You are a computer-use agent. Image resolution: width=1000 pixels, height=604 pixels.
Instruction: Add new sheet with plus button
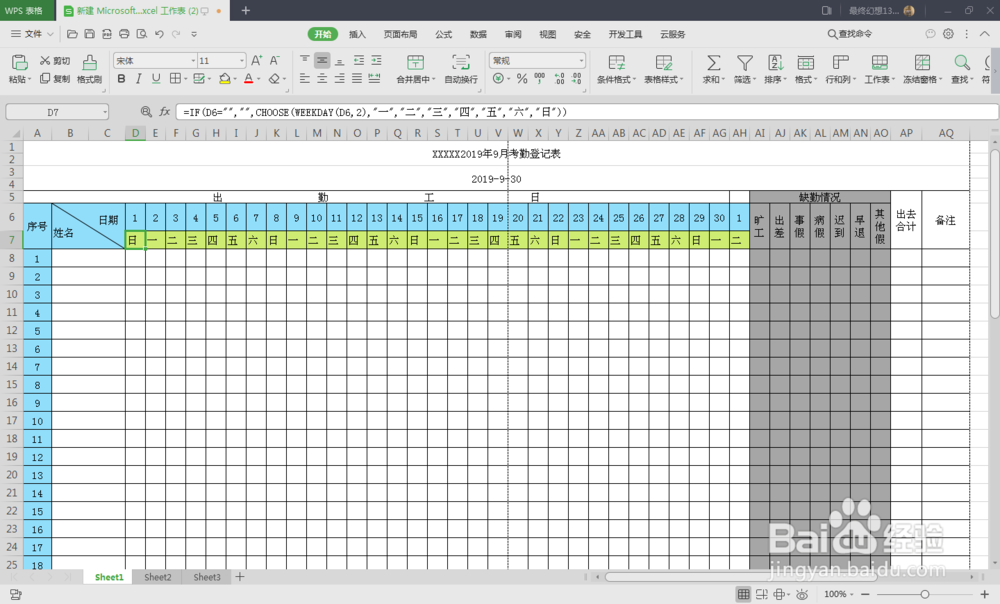pyautogui.click(x=240, y=577)
